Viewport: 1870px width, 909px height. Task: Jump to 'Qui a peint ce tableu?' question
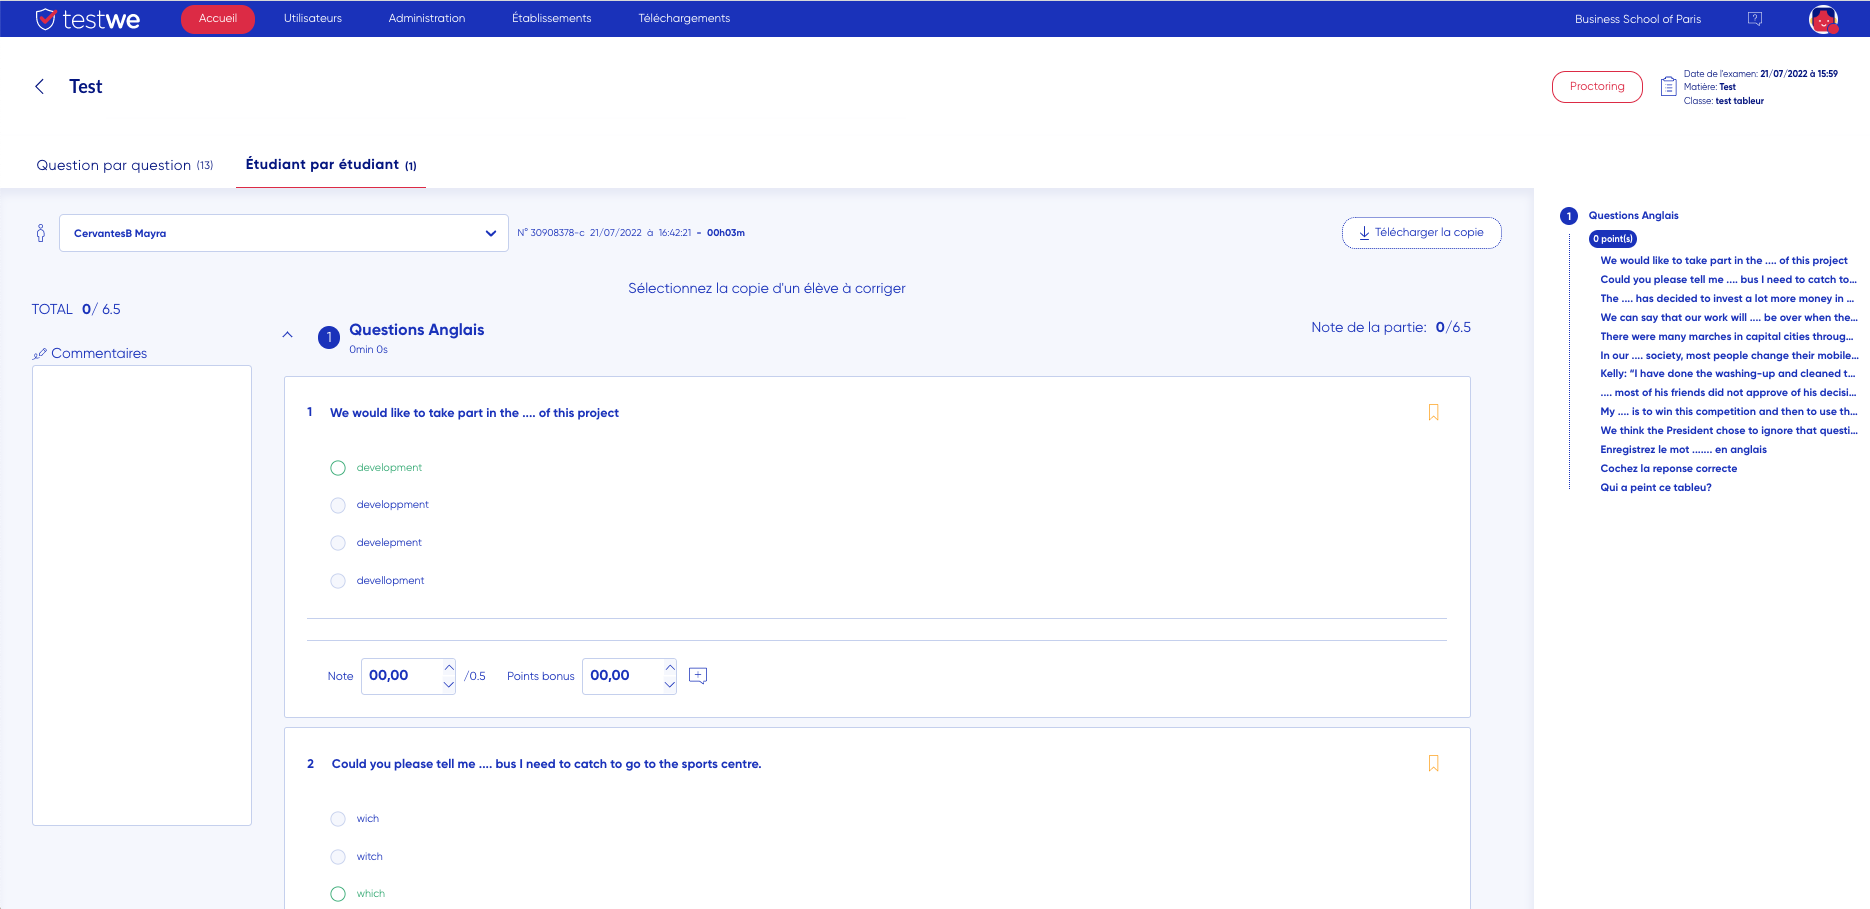pos(1655,488)
